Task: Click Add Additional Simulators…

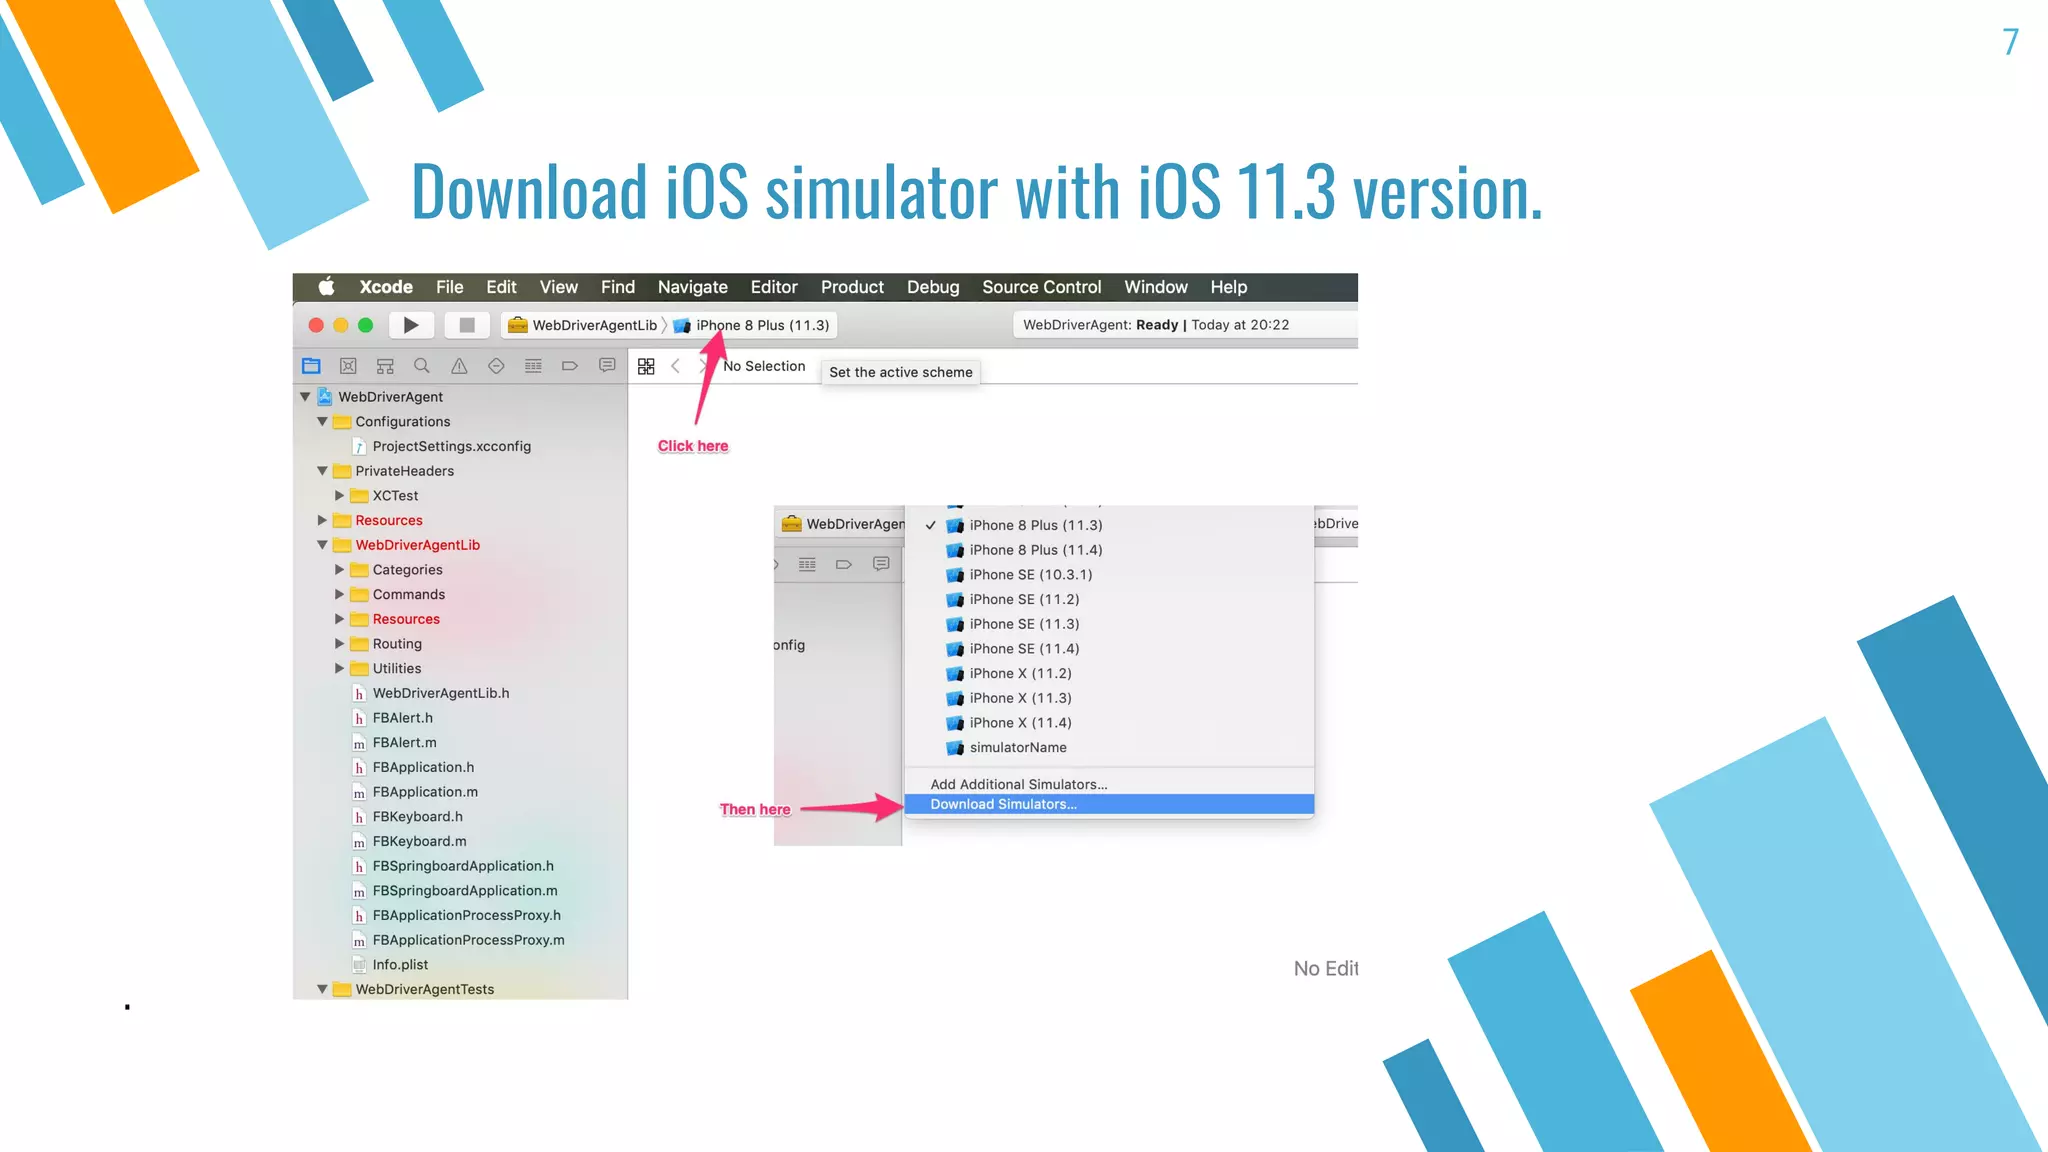Action: click(1108, 784)
